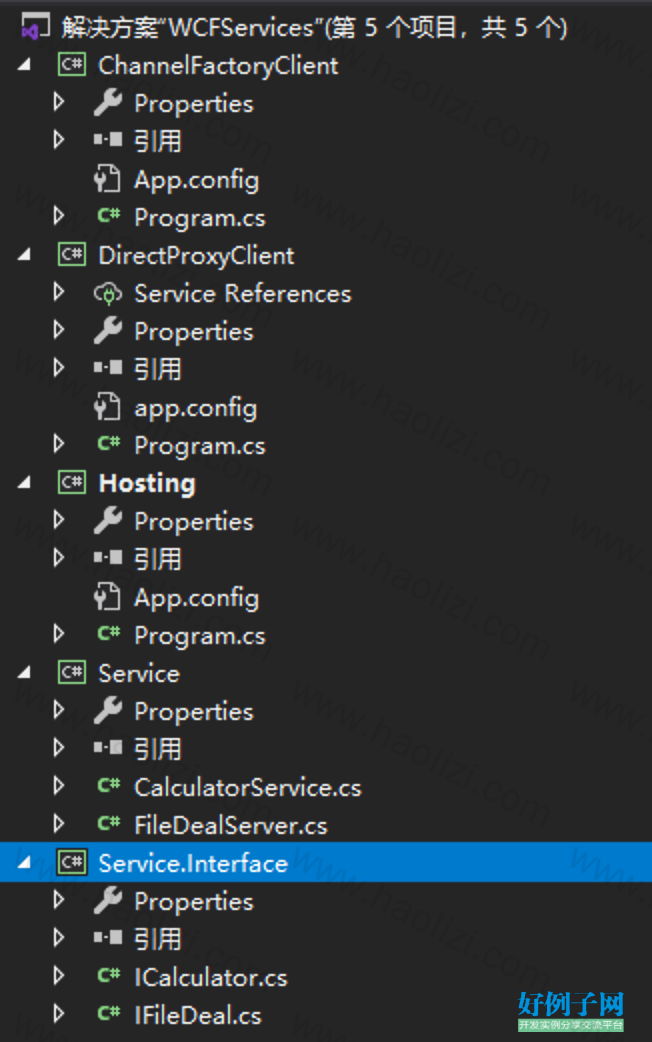Click the references icon under Hosting
652x1042 pixels.
coord(108,558)
